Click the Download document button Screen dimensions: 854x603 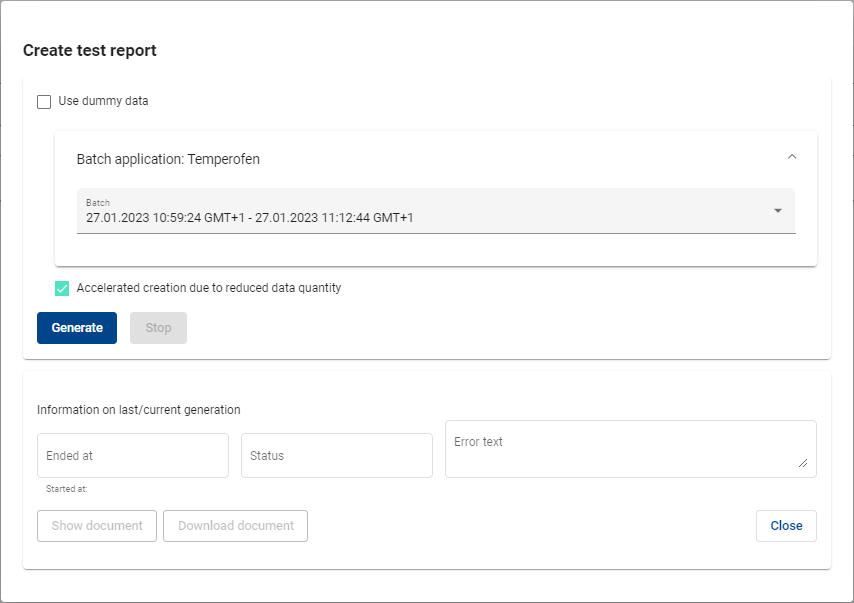[235, 526]
